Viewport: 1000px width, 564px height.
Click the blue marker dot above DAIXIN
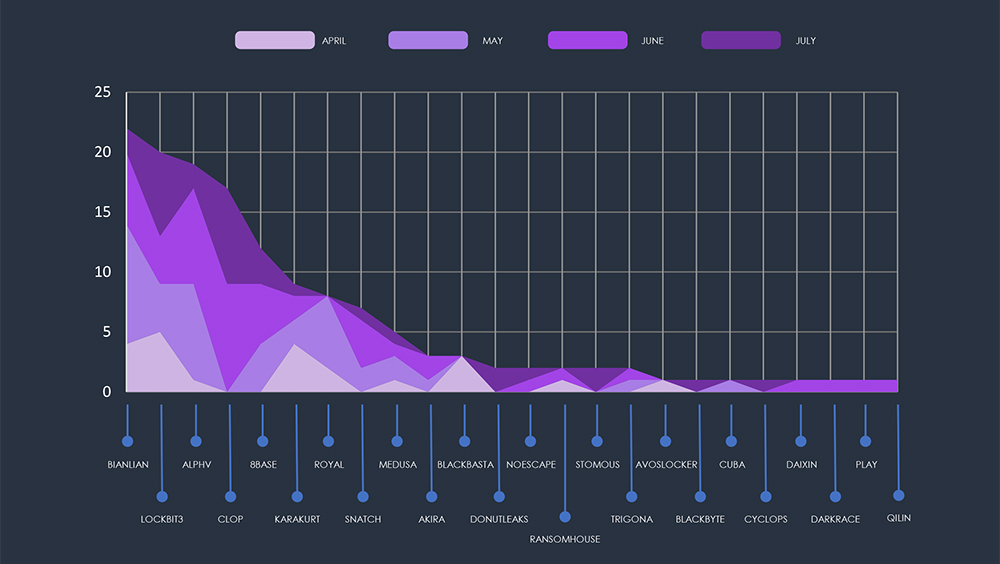coord(800,441)
